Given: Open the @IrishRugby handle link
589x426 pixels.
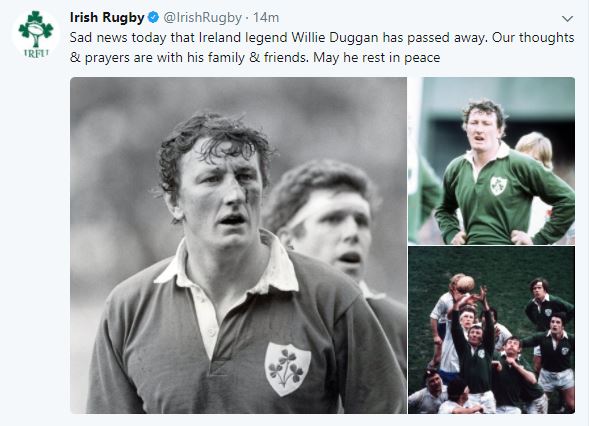Looking at the screenshot, I should (202, 17).
